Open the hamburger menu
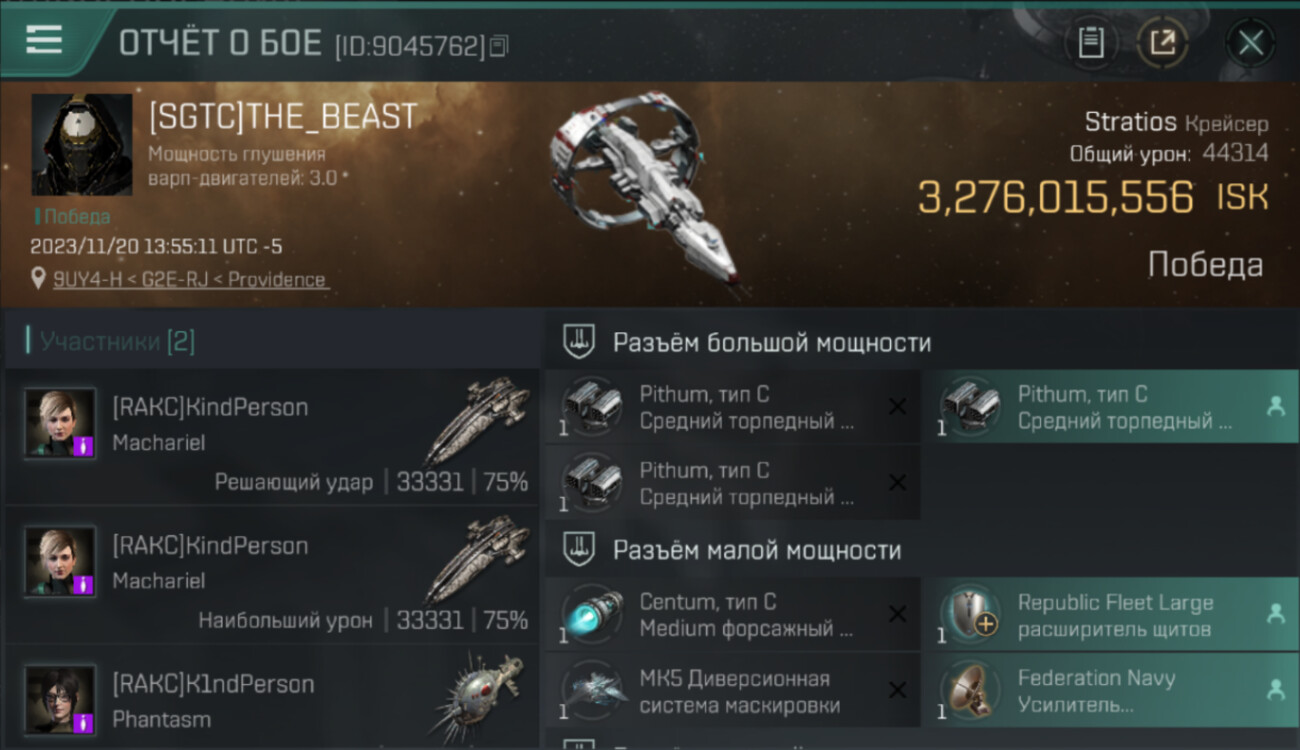 click(44, 40)
